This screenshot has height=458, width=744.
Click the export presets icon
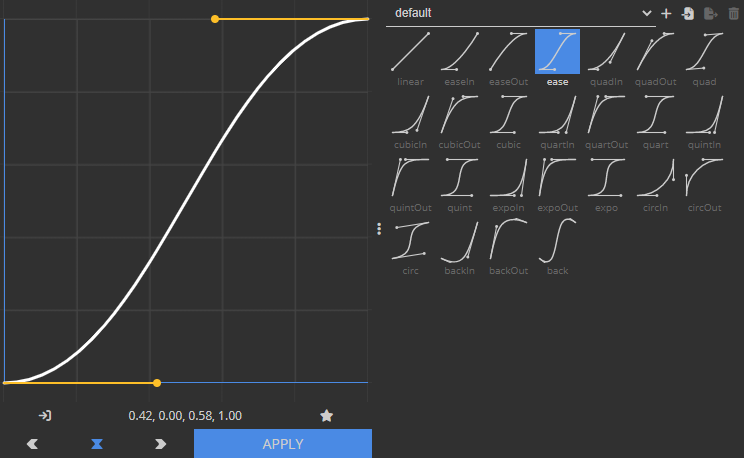(x=711, y=14)
